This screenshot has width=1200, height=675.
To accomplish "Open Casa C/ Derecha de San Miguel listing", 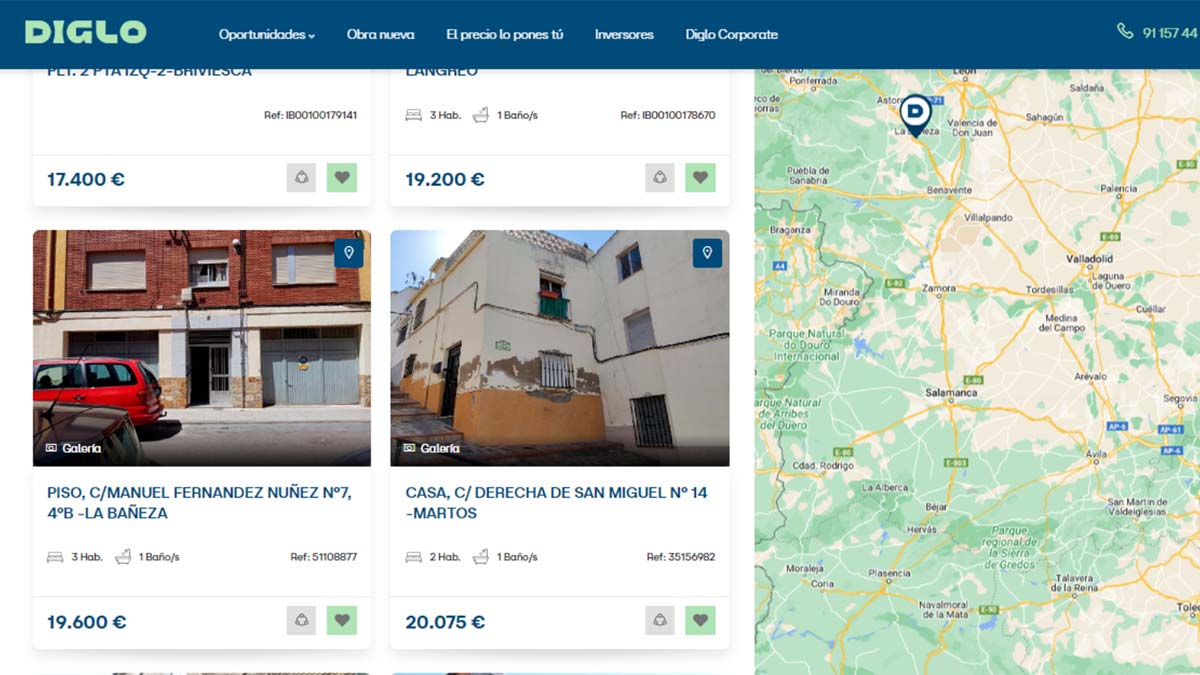I will point(556,502).
